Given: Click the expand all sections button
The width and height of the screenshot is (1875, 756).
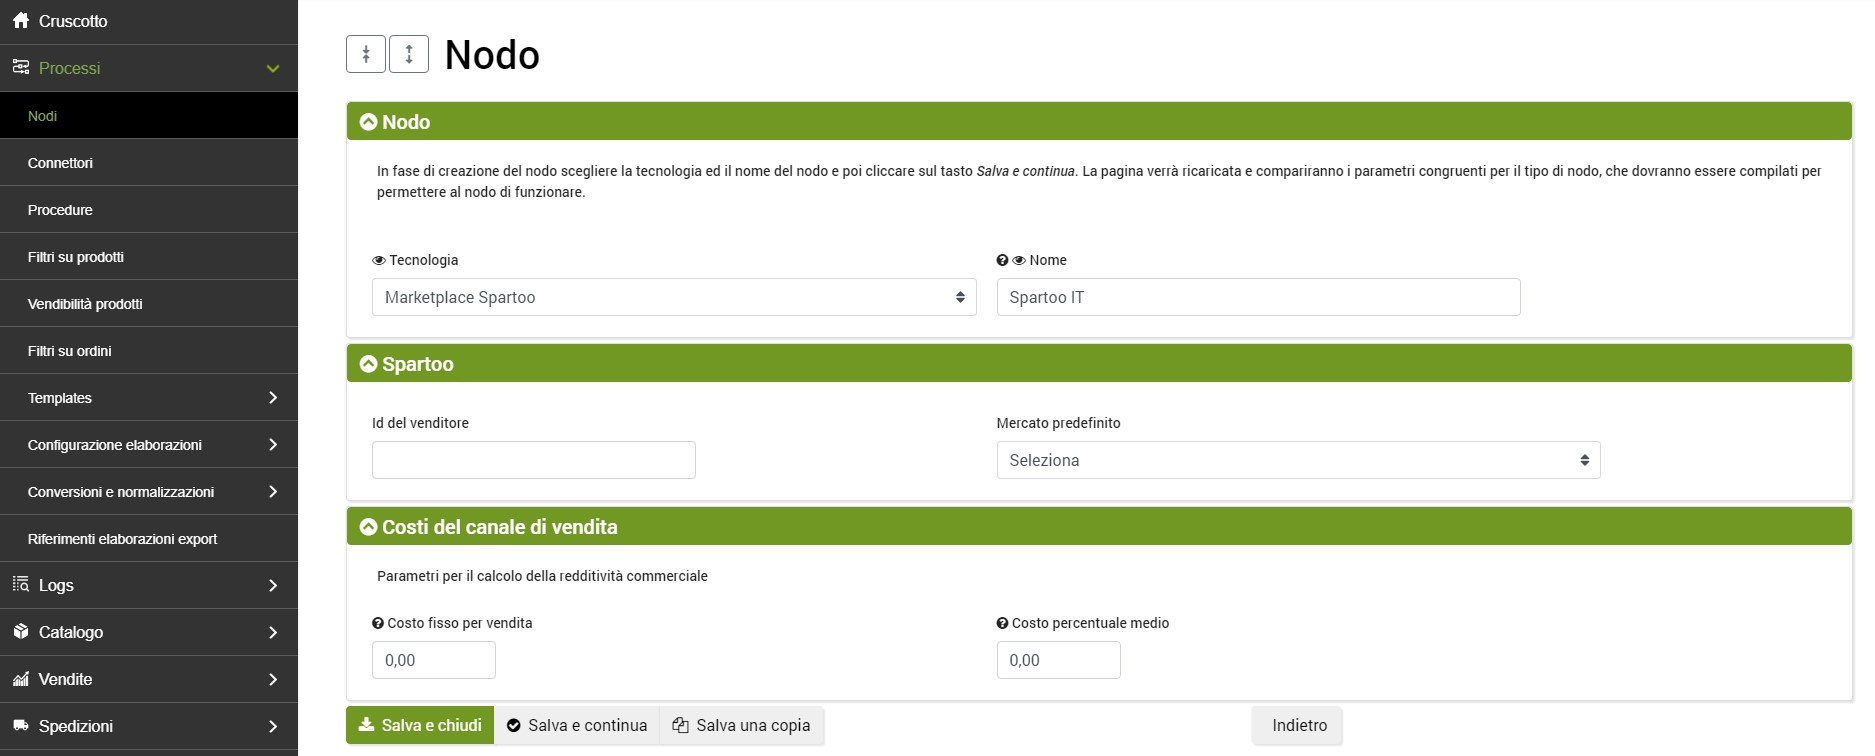Looking at the screenshot, I should tap(409, 54).
